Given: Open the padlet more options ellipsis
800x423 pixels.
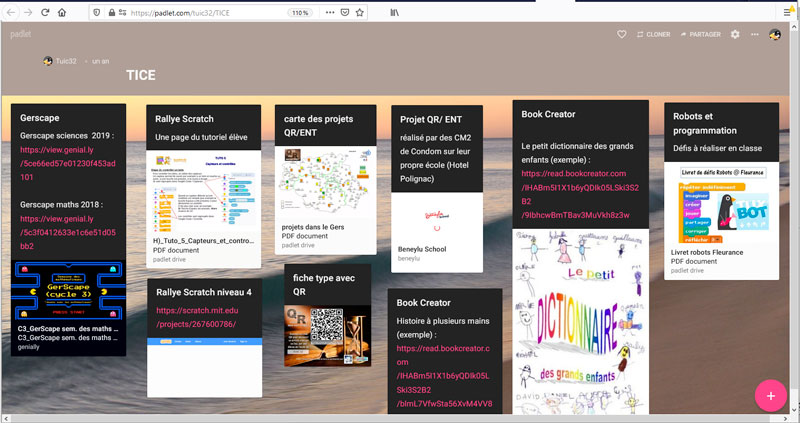Looking at the screenshot, I should pyautogui.click(x=755, y=34).
